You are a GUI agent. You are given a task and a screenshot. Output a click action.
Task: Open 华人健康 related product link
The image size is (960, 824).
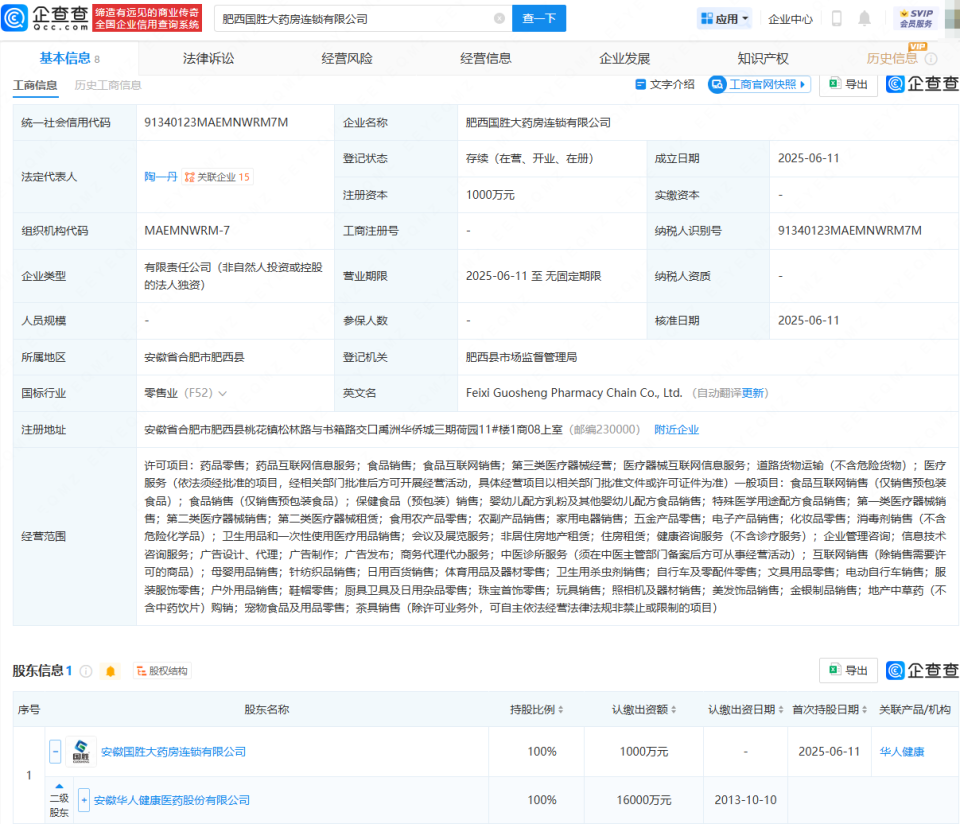click(902, 752)
